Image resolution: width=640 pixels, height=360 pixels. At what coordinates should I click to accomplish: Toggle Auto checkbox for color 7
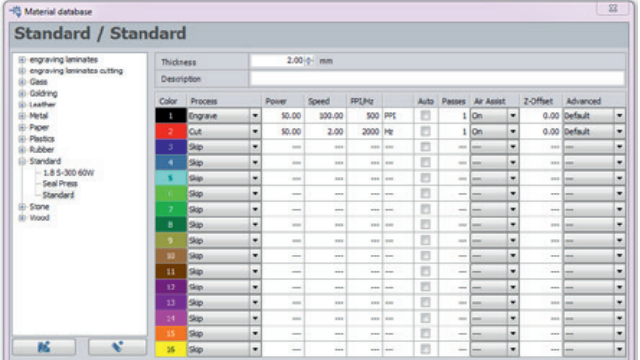pos(425,209)
